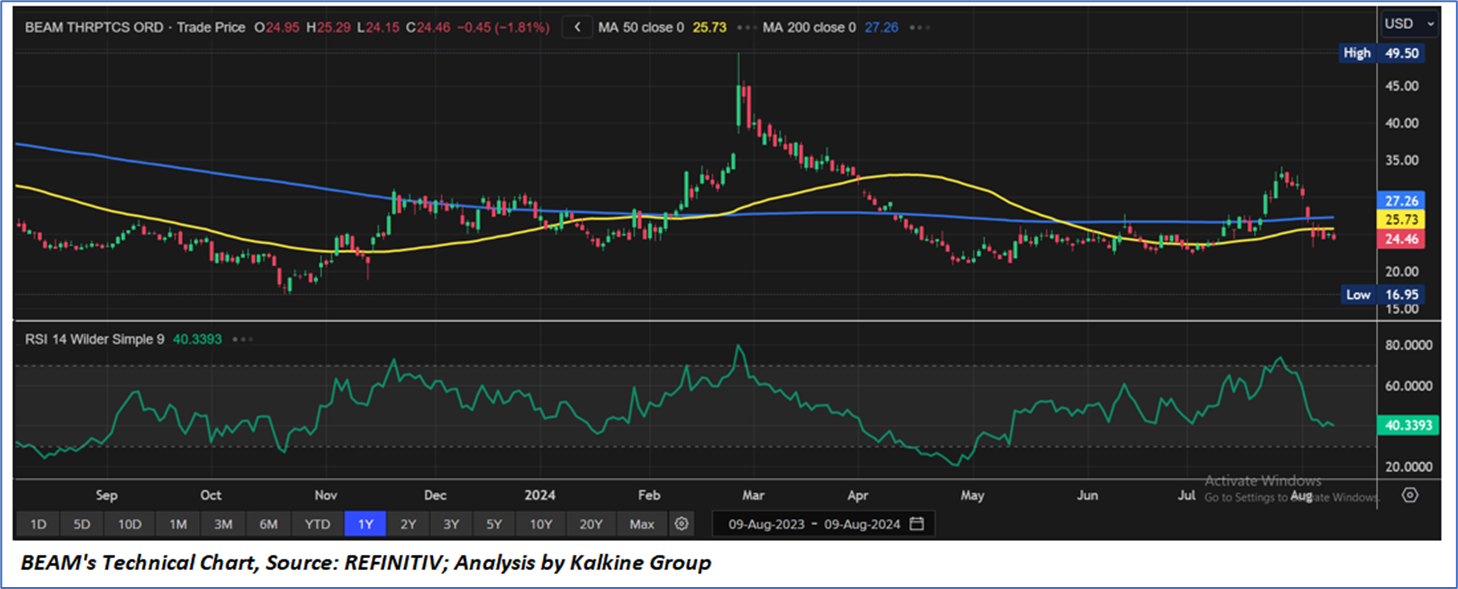
Task: Click the 09-Aug-2023 start date field
Action: (x=761, y=524)
